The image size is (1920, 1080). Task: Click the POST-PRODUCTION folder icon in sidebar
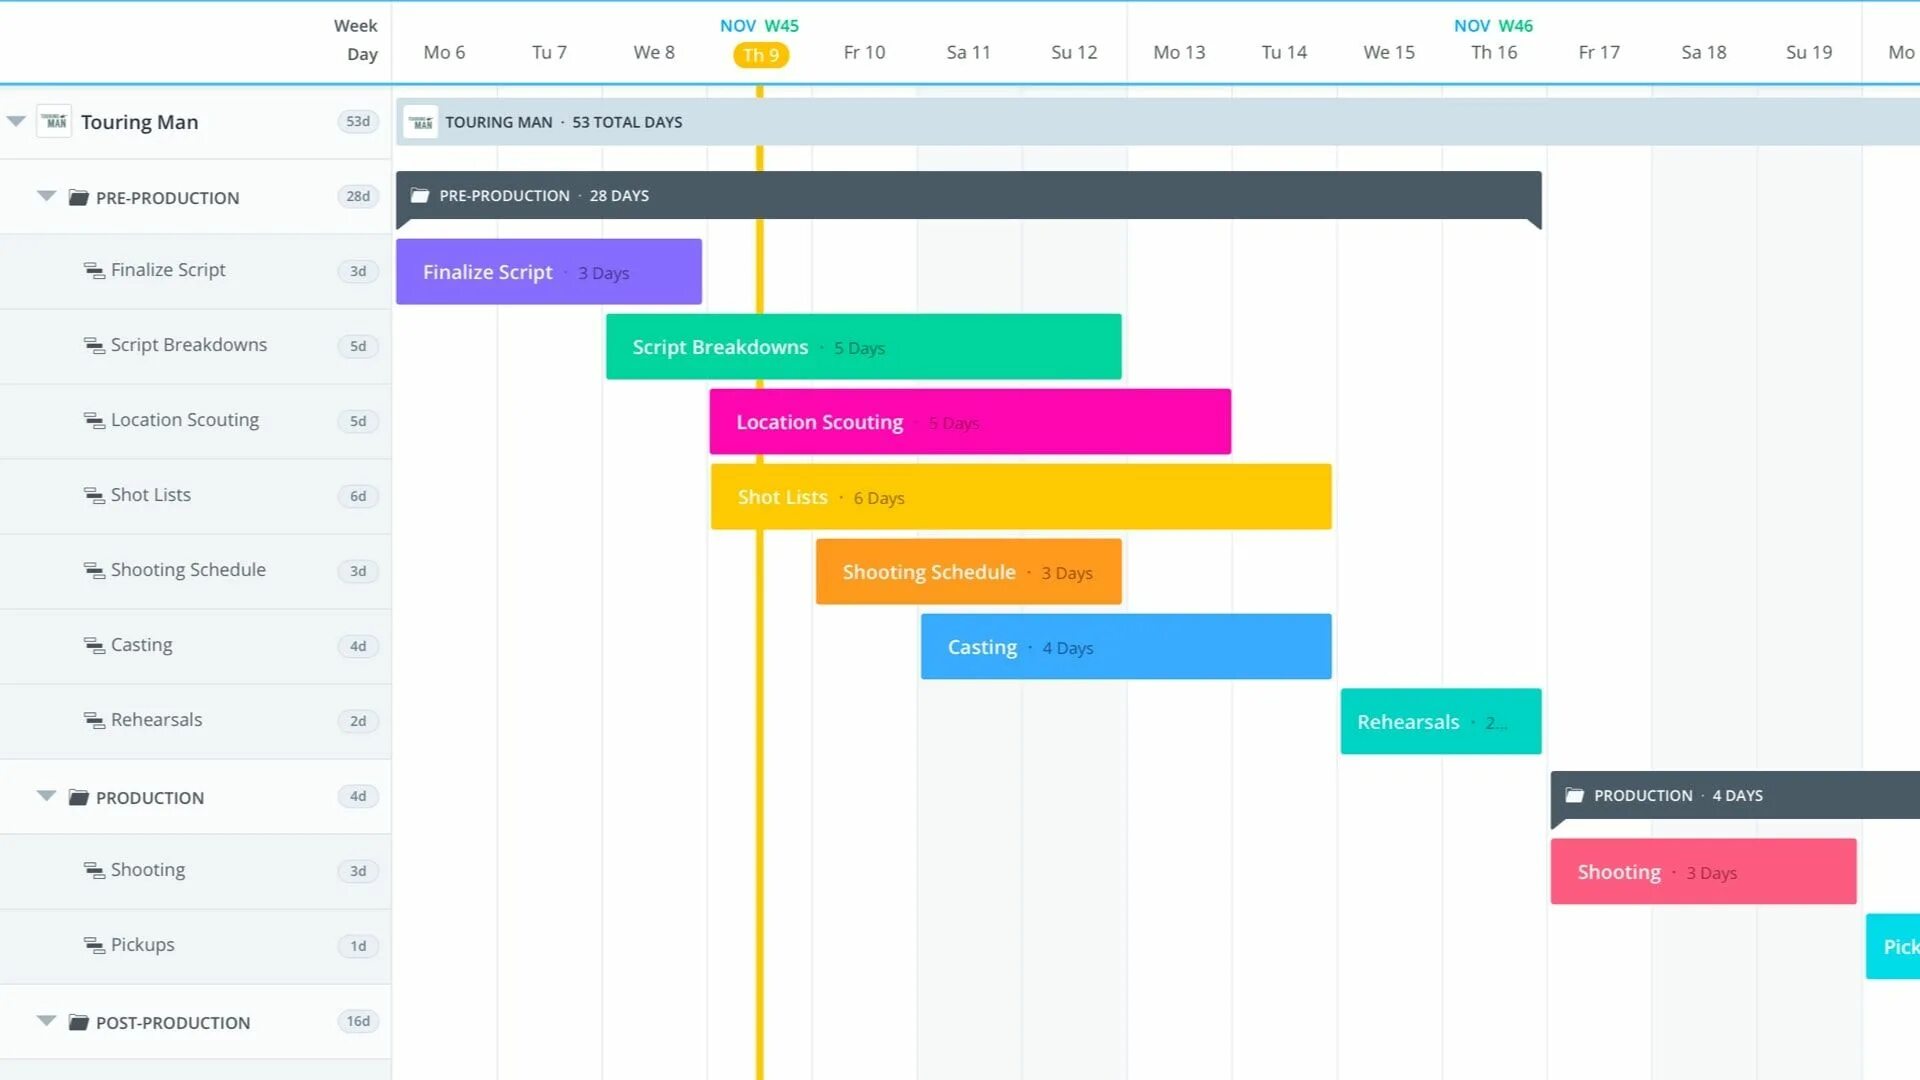pos(78,1022)
